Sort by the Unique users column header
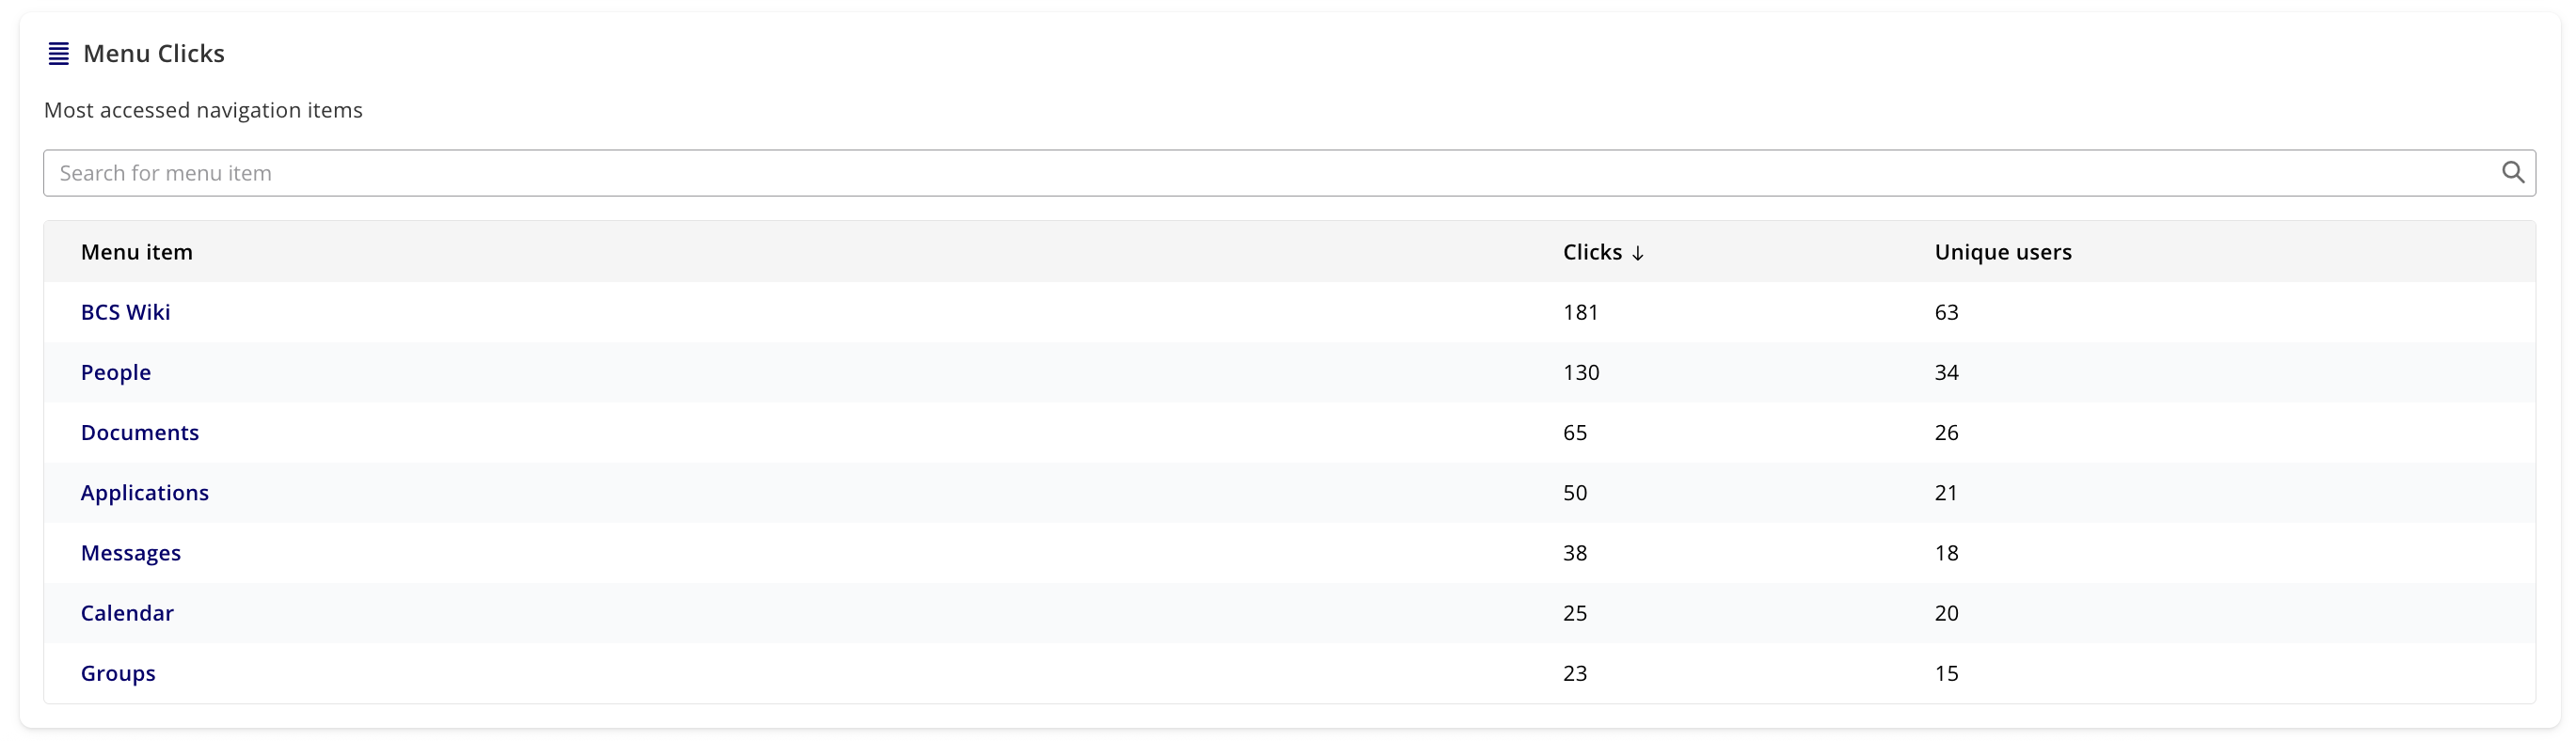 2003,252
